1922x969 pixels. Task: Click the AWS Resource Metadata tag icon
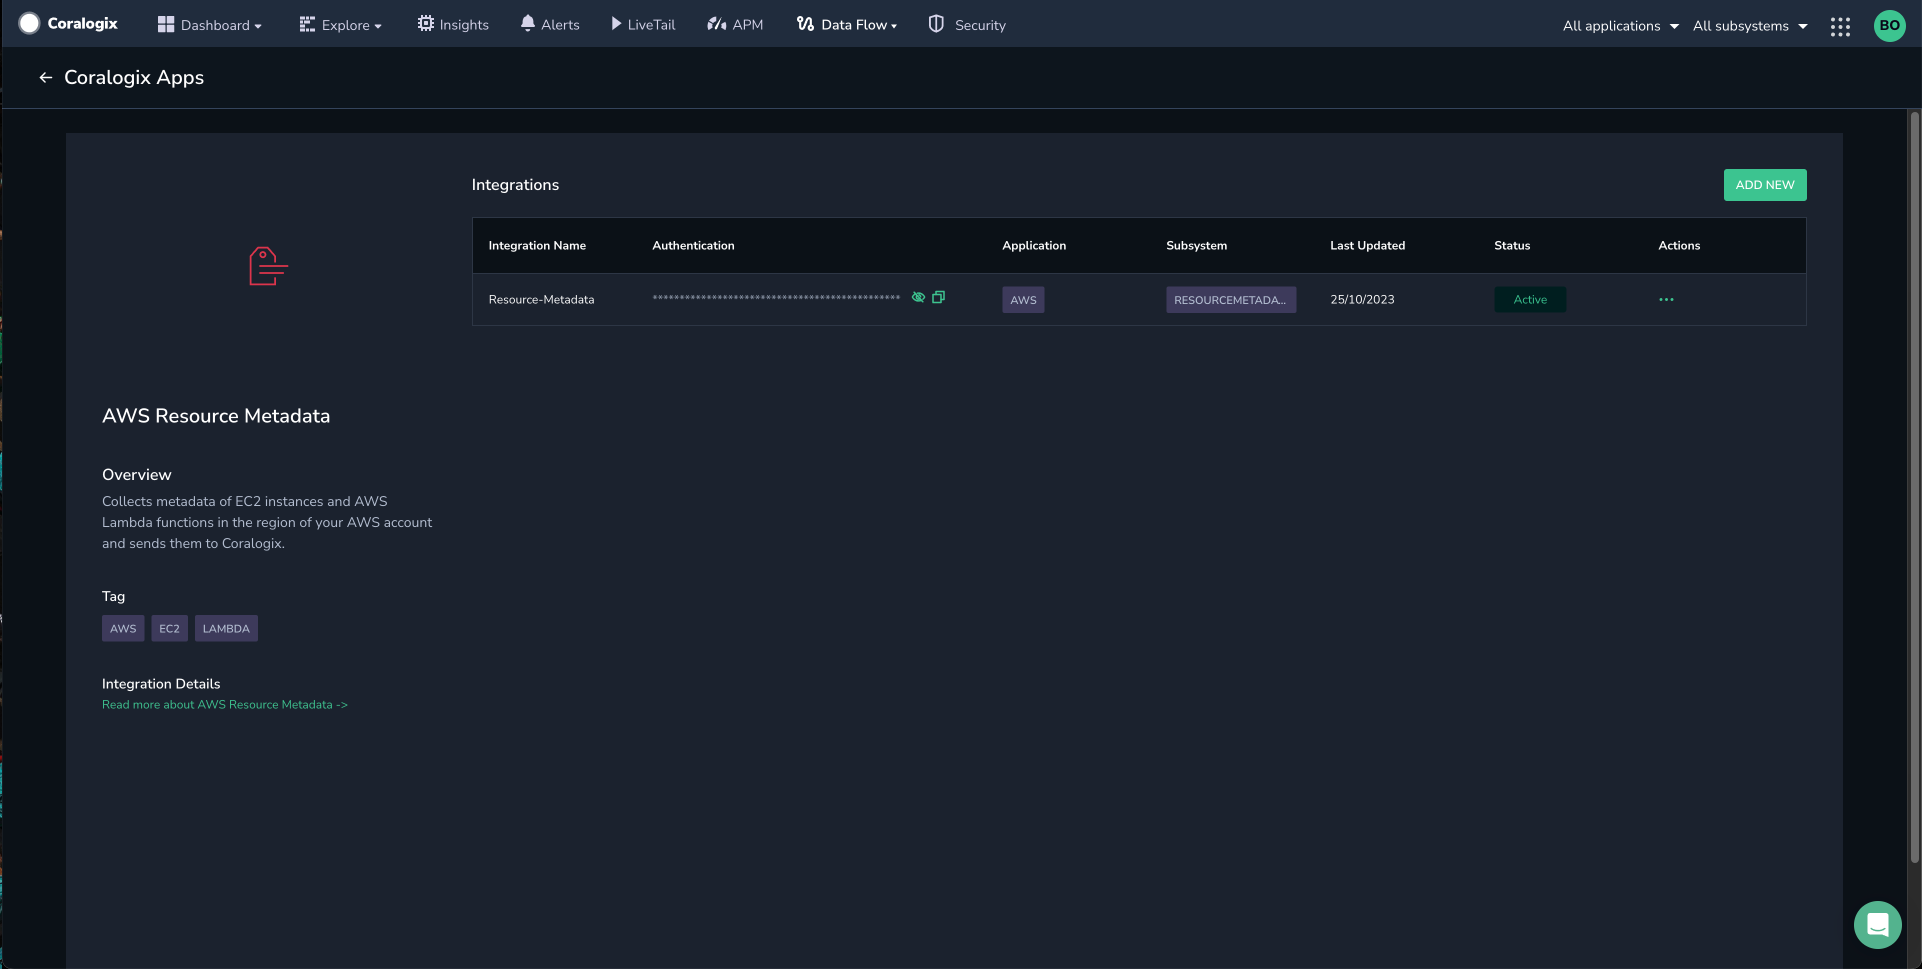pos(268,267)
